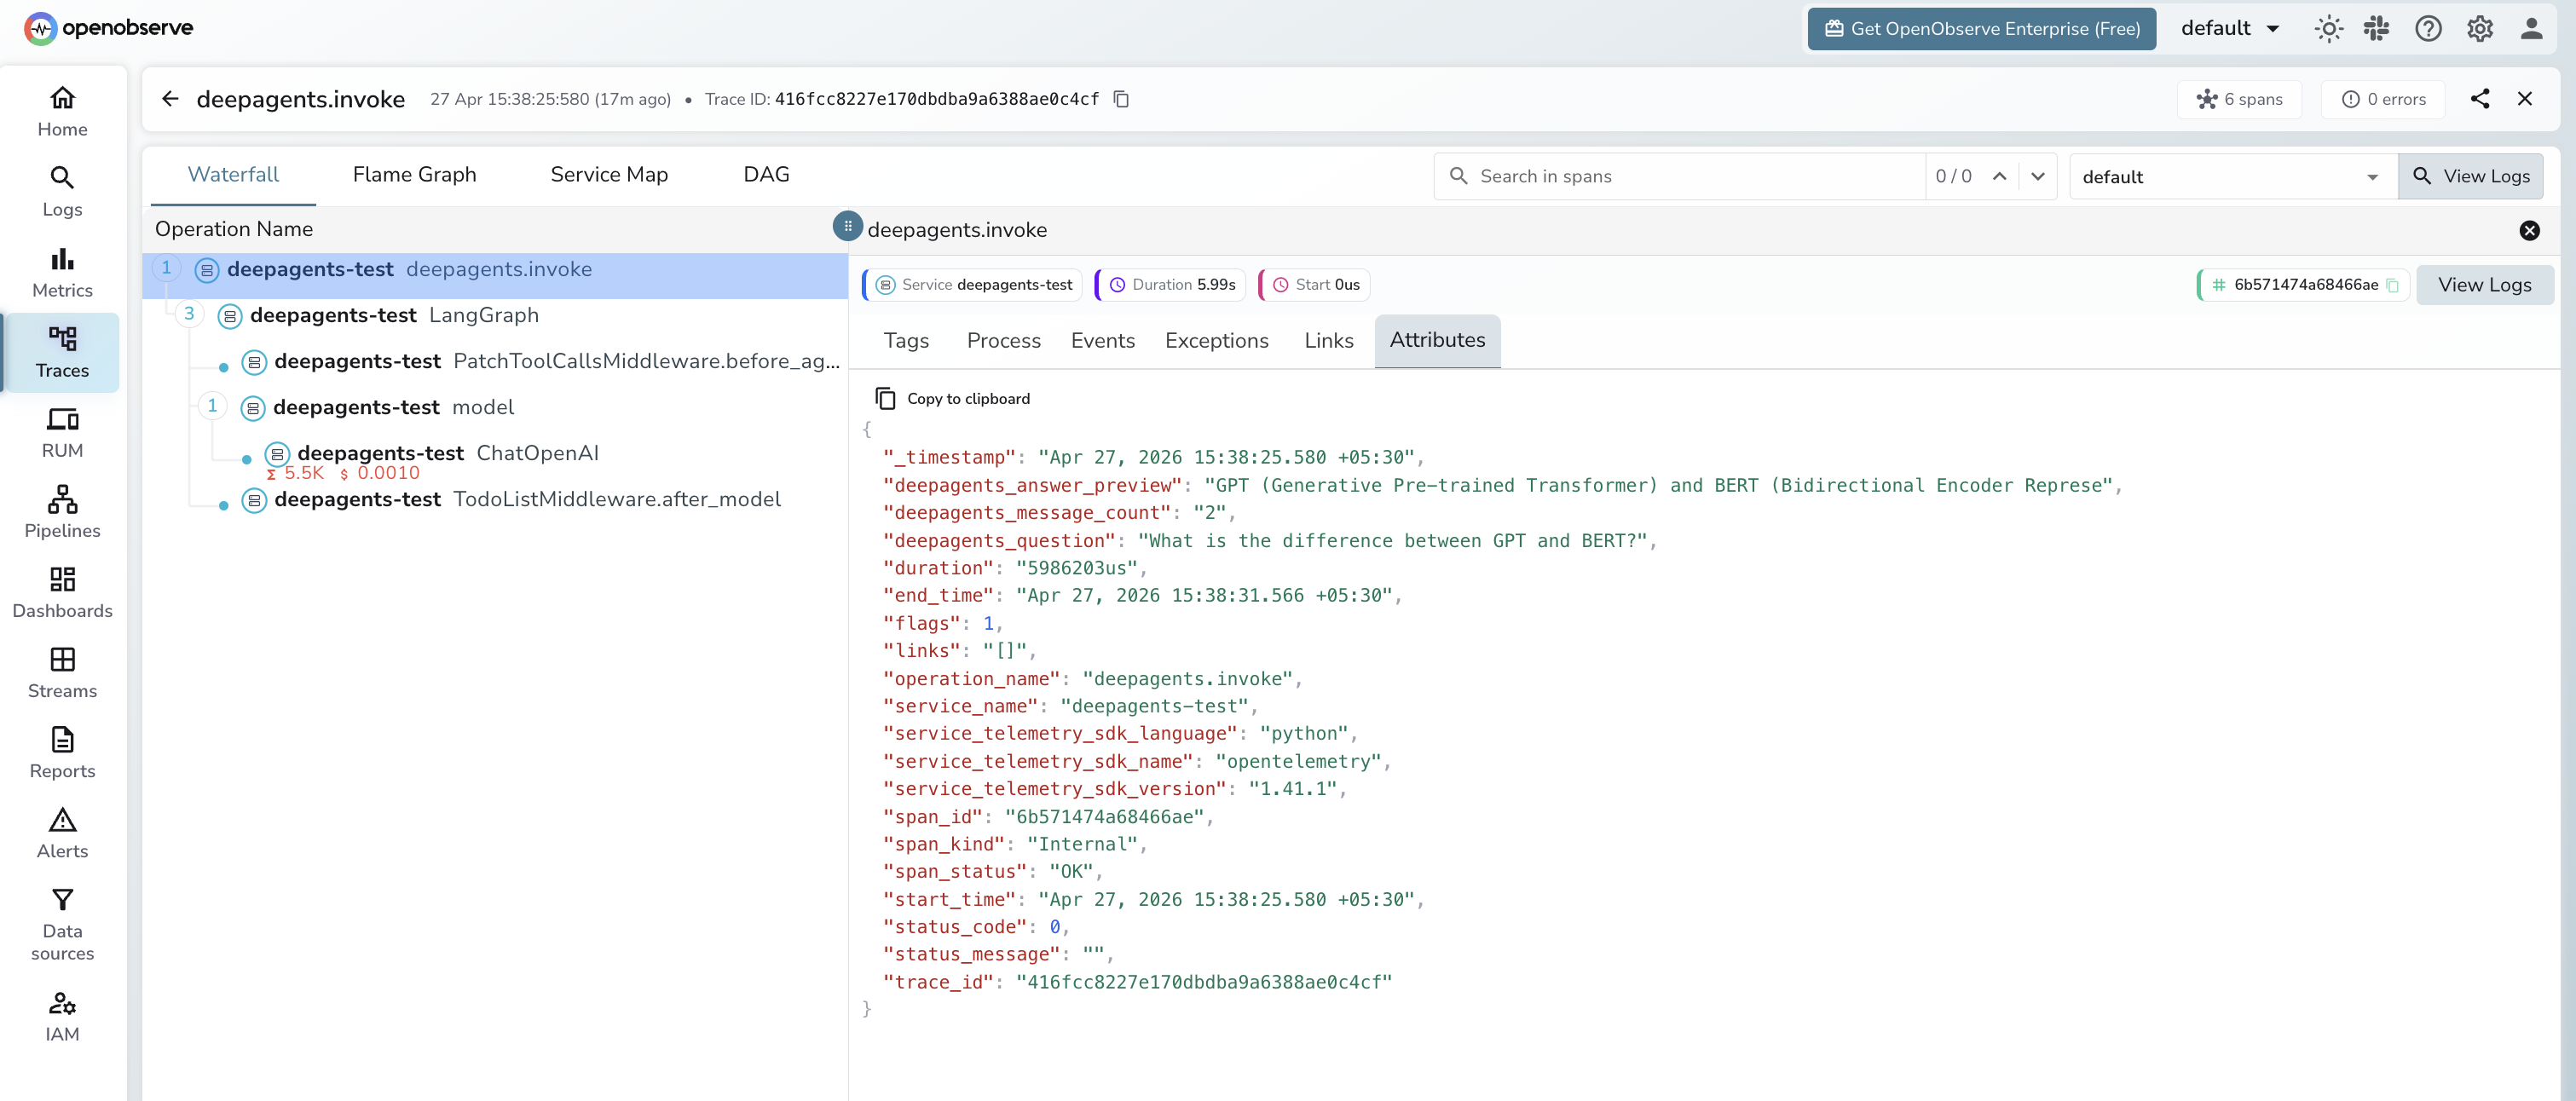This screenshot has height=1101, width=2576.
Task: Toggle dark mode with the sun icon
Action: (x=2329, y=28)
